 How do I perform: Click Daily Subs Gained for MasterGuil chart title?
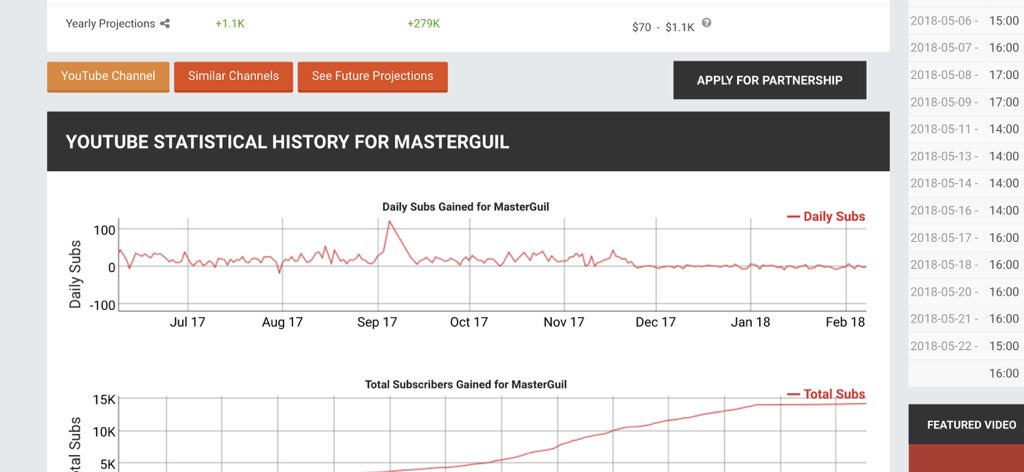tap(466, 207)
